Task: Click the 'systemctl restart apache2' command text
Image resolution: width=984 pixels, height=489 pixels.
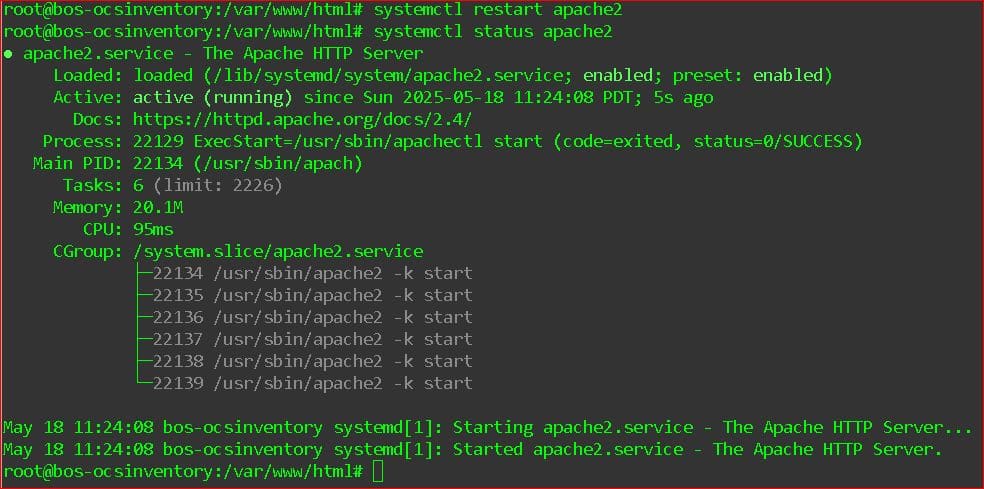Action: 498,10
